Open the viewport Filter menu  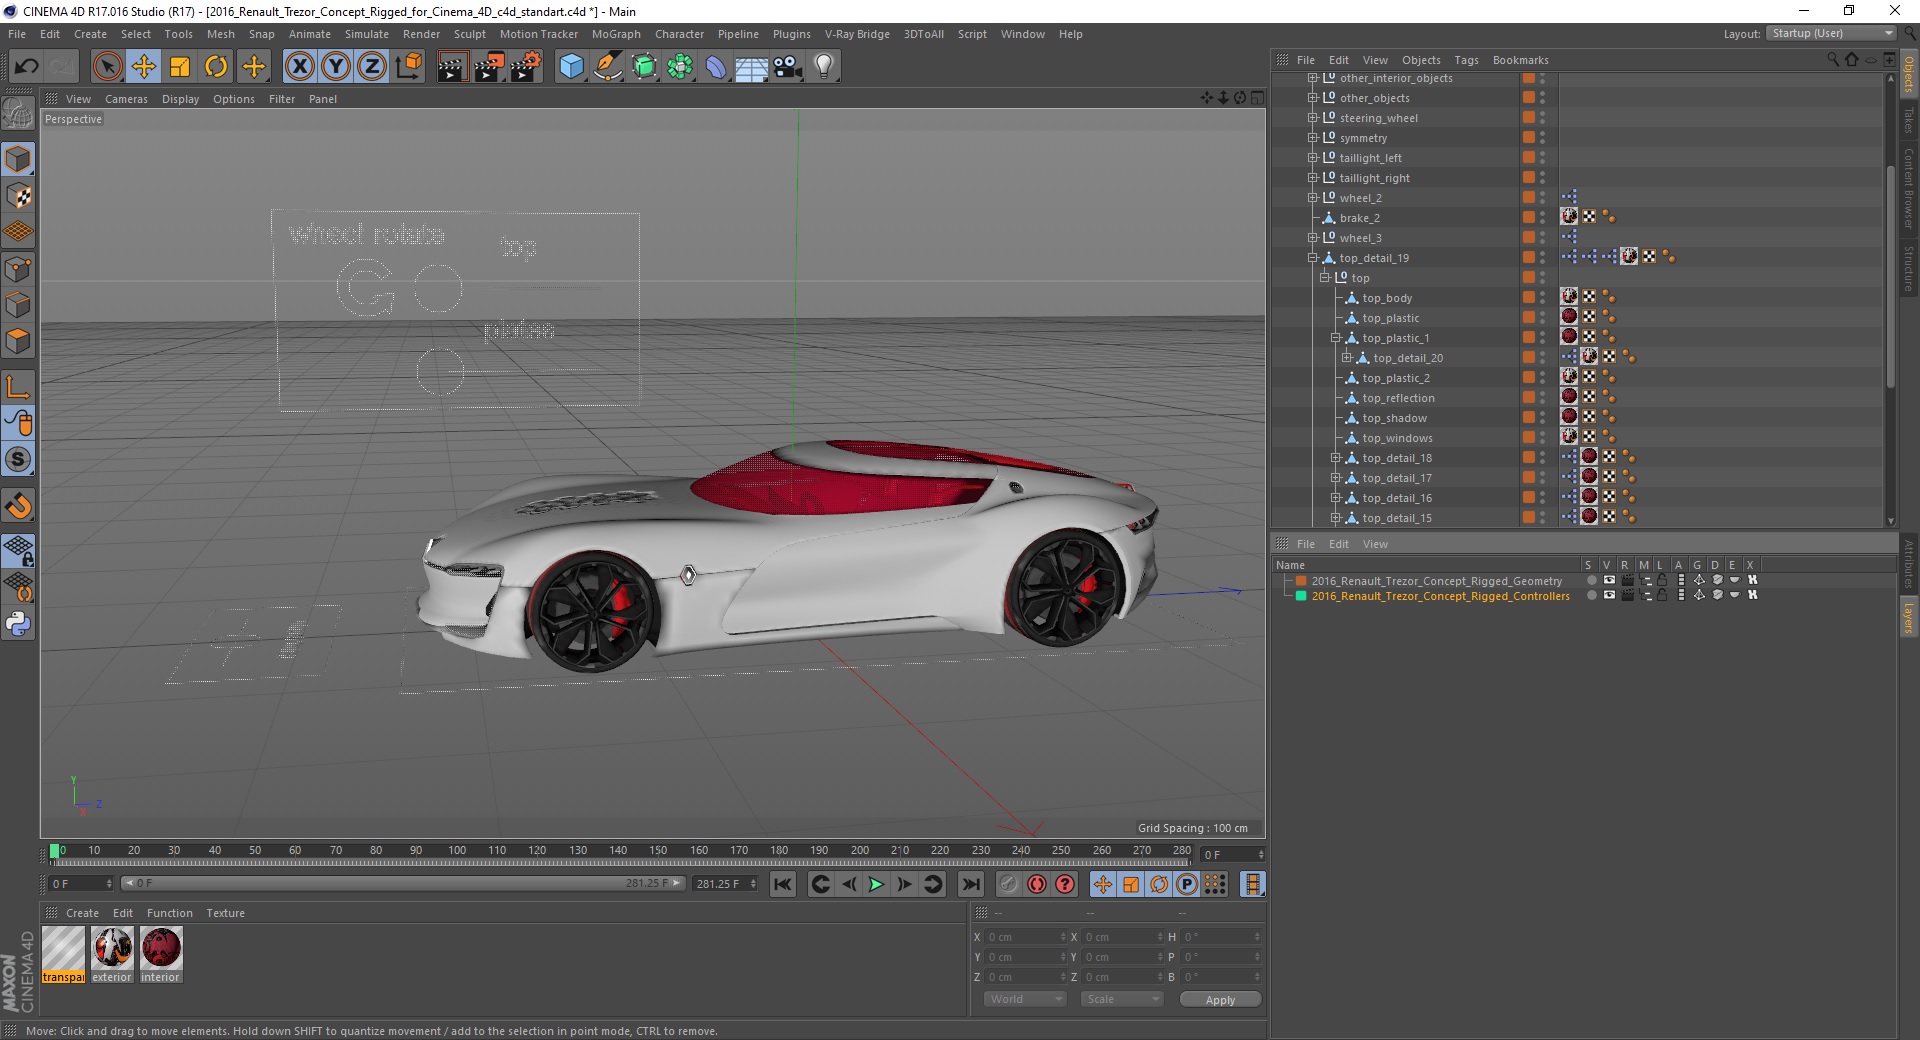pos(282,99)
